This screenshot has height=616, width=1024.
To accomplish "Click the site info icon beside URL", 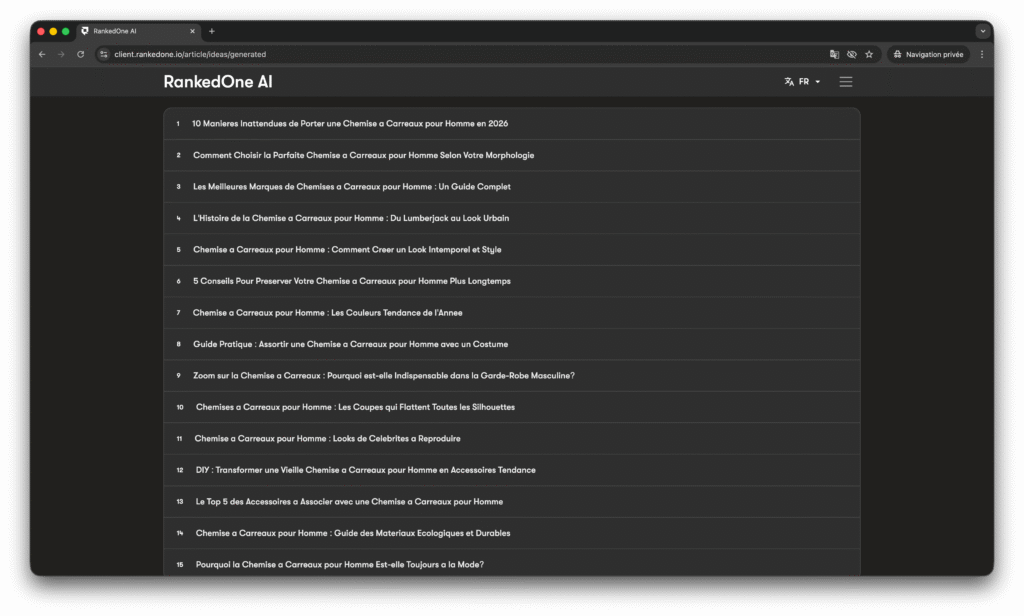I will [103, 54].
